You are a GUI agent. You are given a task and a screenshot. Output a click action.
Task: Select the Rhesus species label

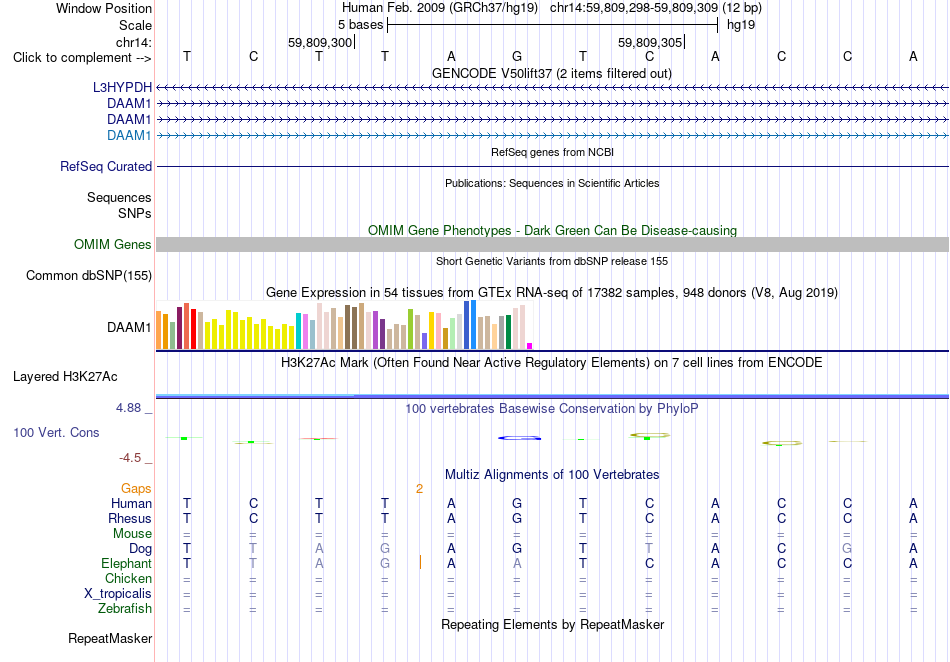pyautogui.click(x=130, y=518)
